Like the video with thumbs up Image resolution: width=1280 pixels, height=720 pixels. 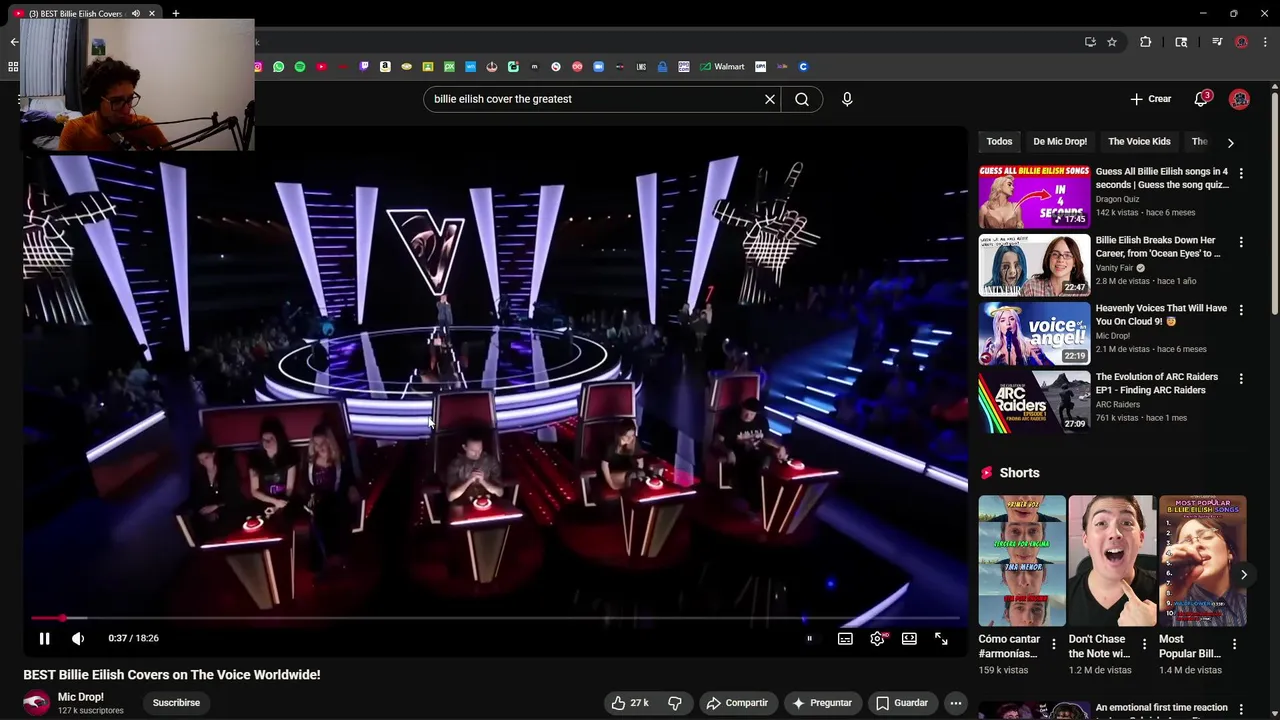[x=630, y=703]
